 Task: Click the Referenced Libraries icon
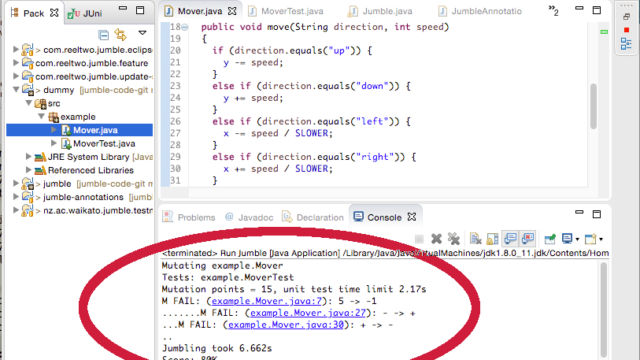point(40,171)
